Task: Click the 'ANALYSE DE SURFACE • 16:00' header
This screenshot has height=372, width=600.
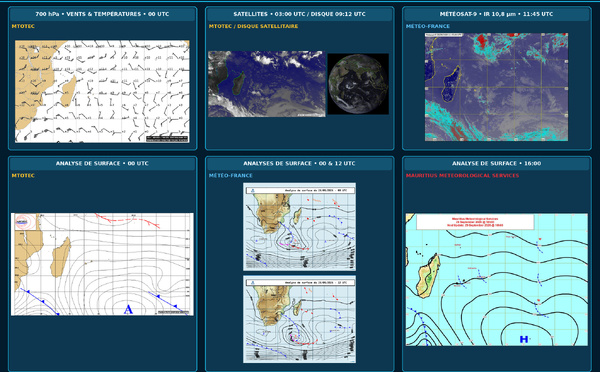Action: coord(496,163)
